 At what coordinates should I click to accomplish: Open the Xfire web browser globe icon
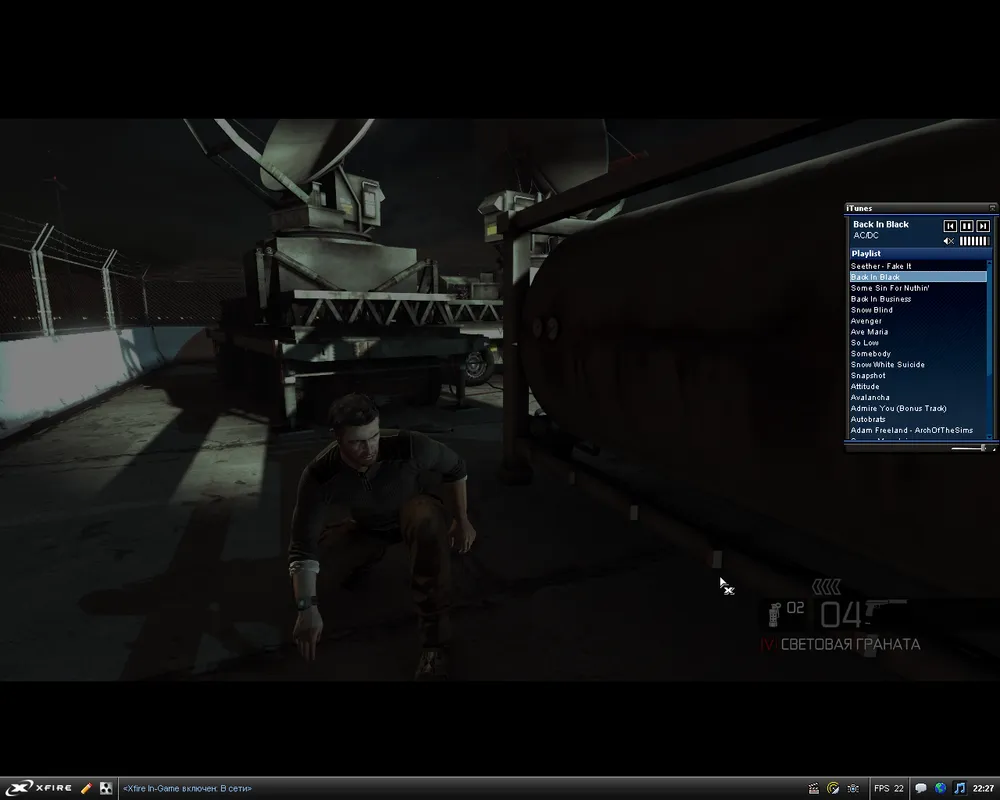[940, 788]
